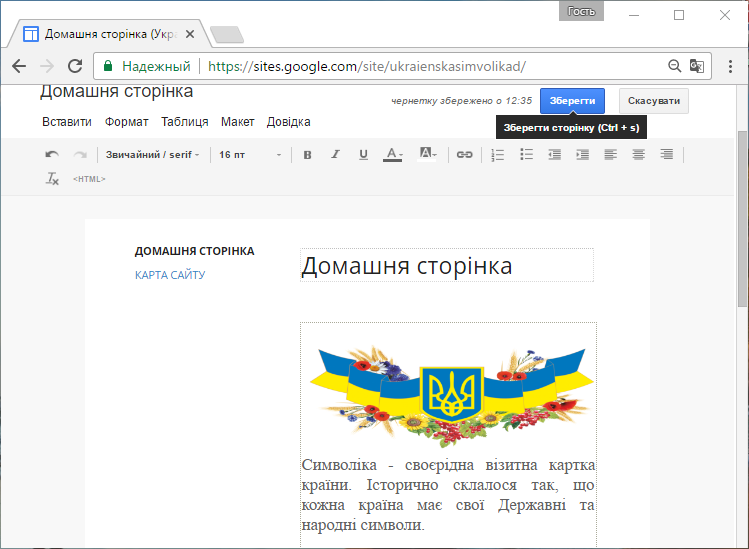
Task: Open the Вставити menu
Action: coord(67,122)
